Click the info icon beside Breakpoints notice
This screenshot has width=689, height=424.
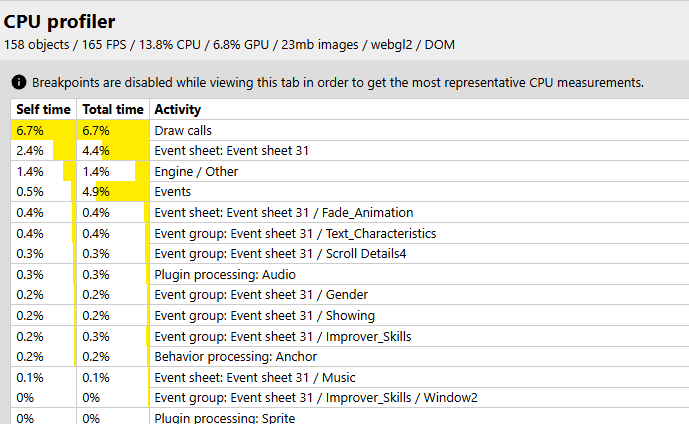click(x=19, y=82)
